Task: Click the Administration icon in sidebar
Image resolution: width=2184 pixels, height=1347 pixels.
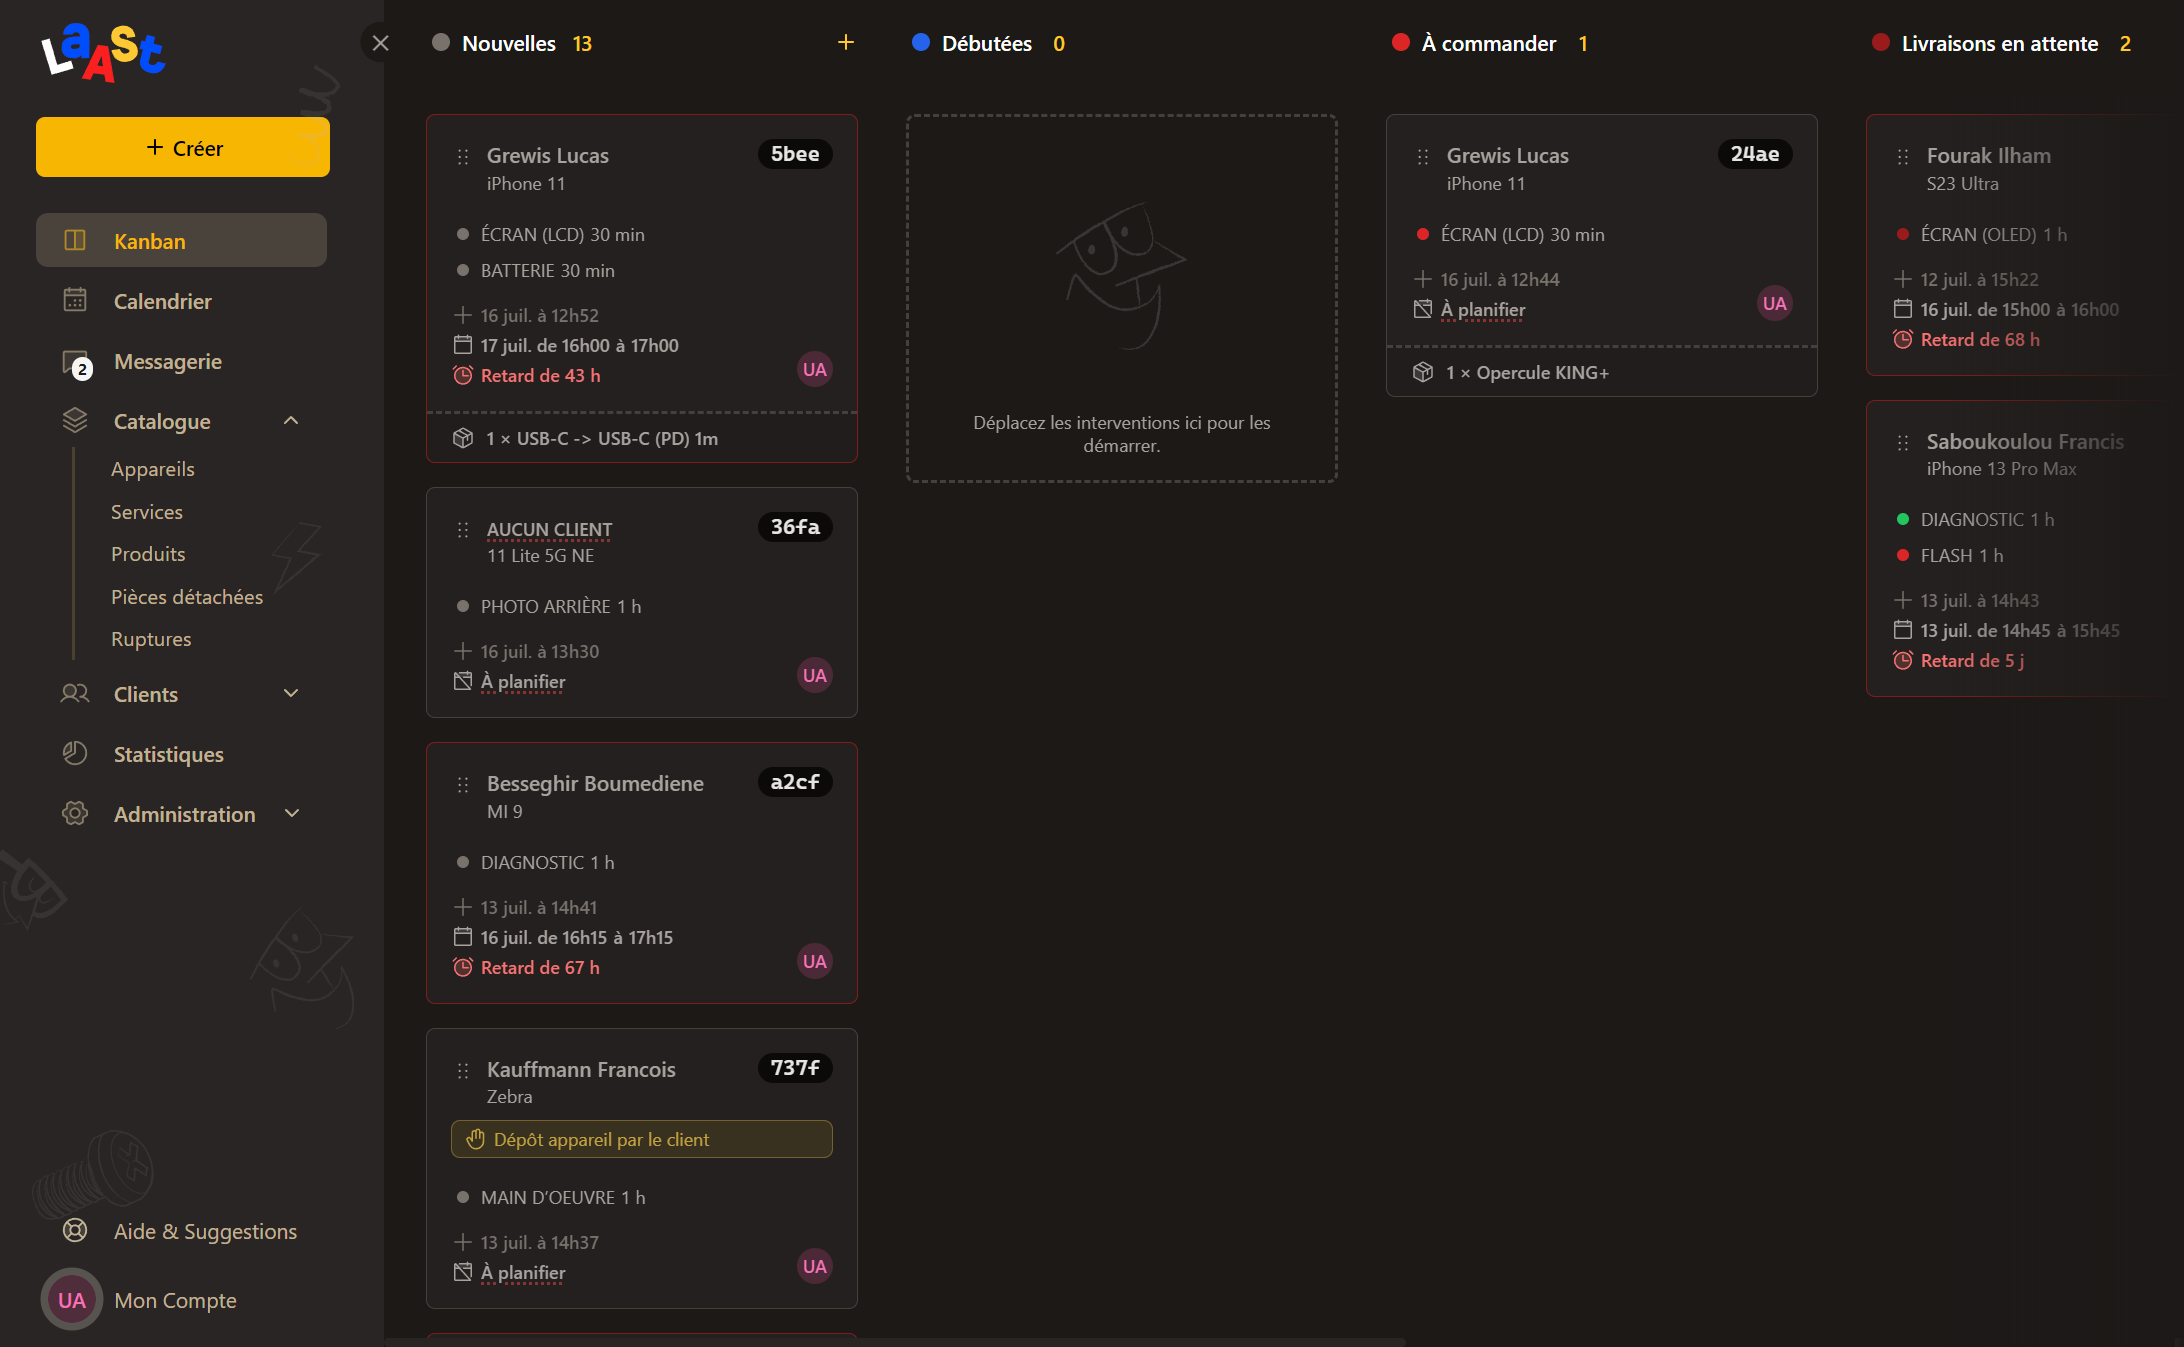Action: pyautogui.click(x=73, y=813)
